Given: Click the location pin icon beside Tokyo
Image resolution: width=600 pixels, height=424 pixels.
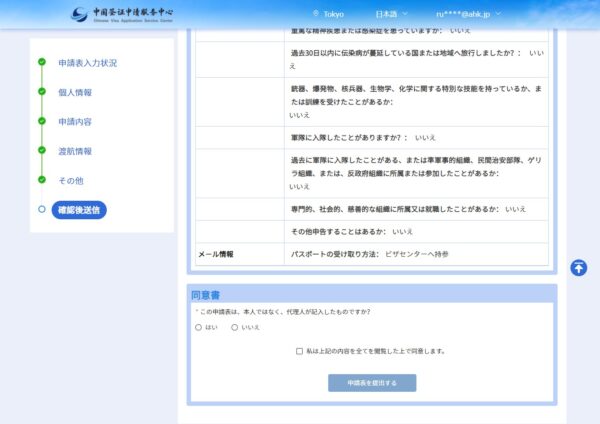Looking at the screenshot, I should [316, 14].
